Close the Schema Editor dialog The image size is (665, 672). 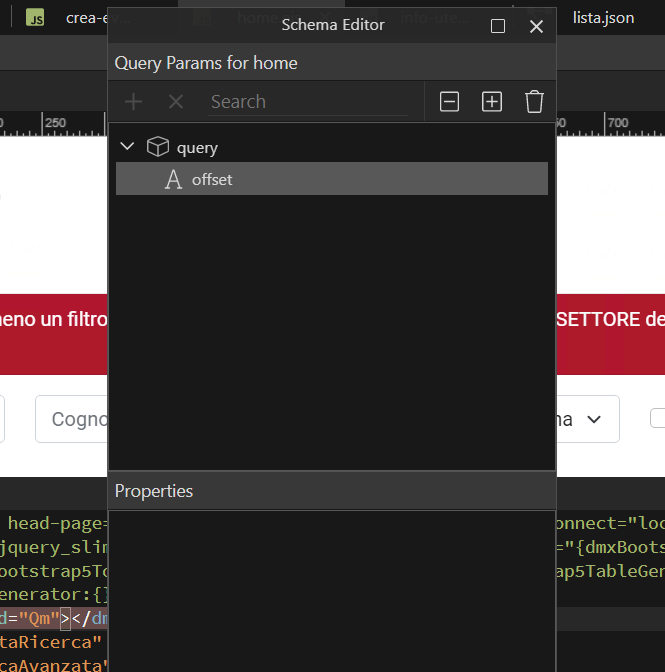tap(536, 26)
